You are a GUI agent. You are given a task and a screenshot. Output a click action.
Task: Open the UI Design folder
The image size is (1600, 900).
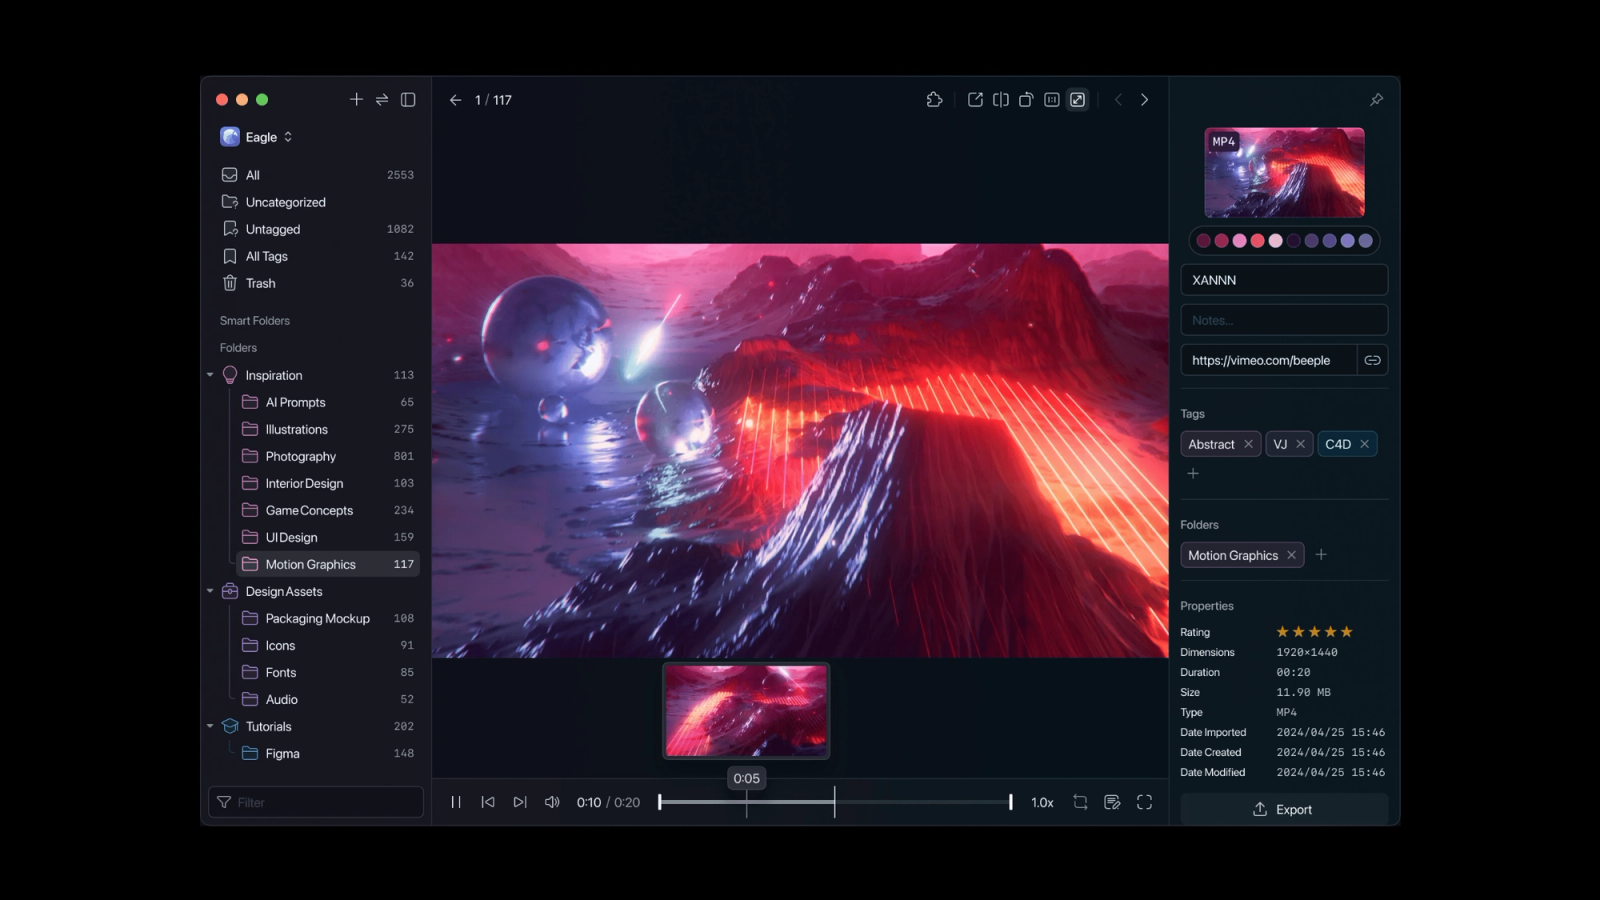tap(327, 537)
